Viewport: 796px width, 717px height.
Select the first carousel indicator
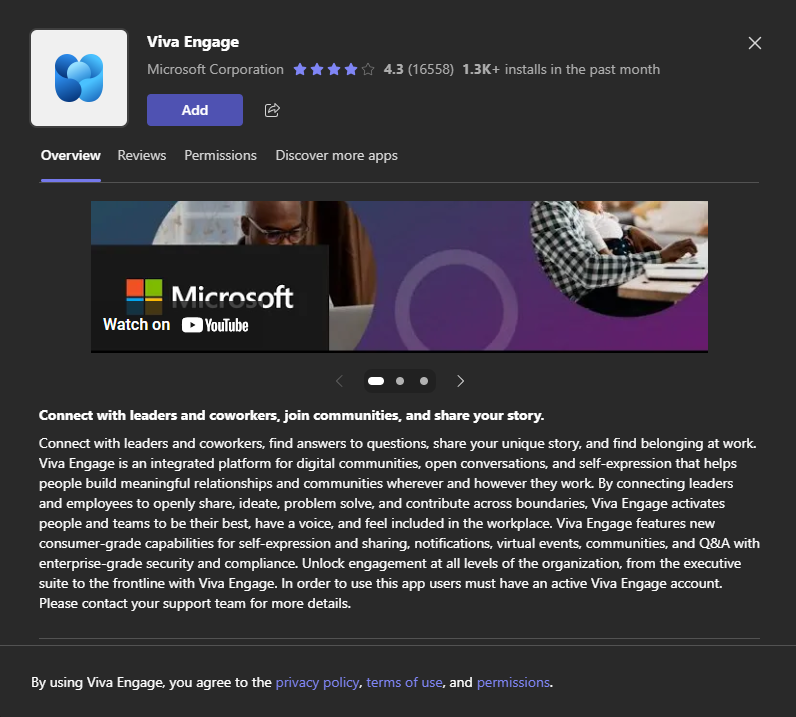click(x=376, y=381)
